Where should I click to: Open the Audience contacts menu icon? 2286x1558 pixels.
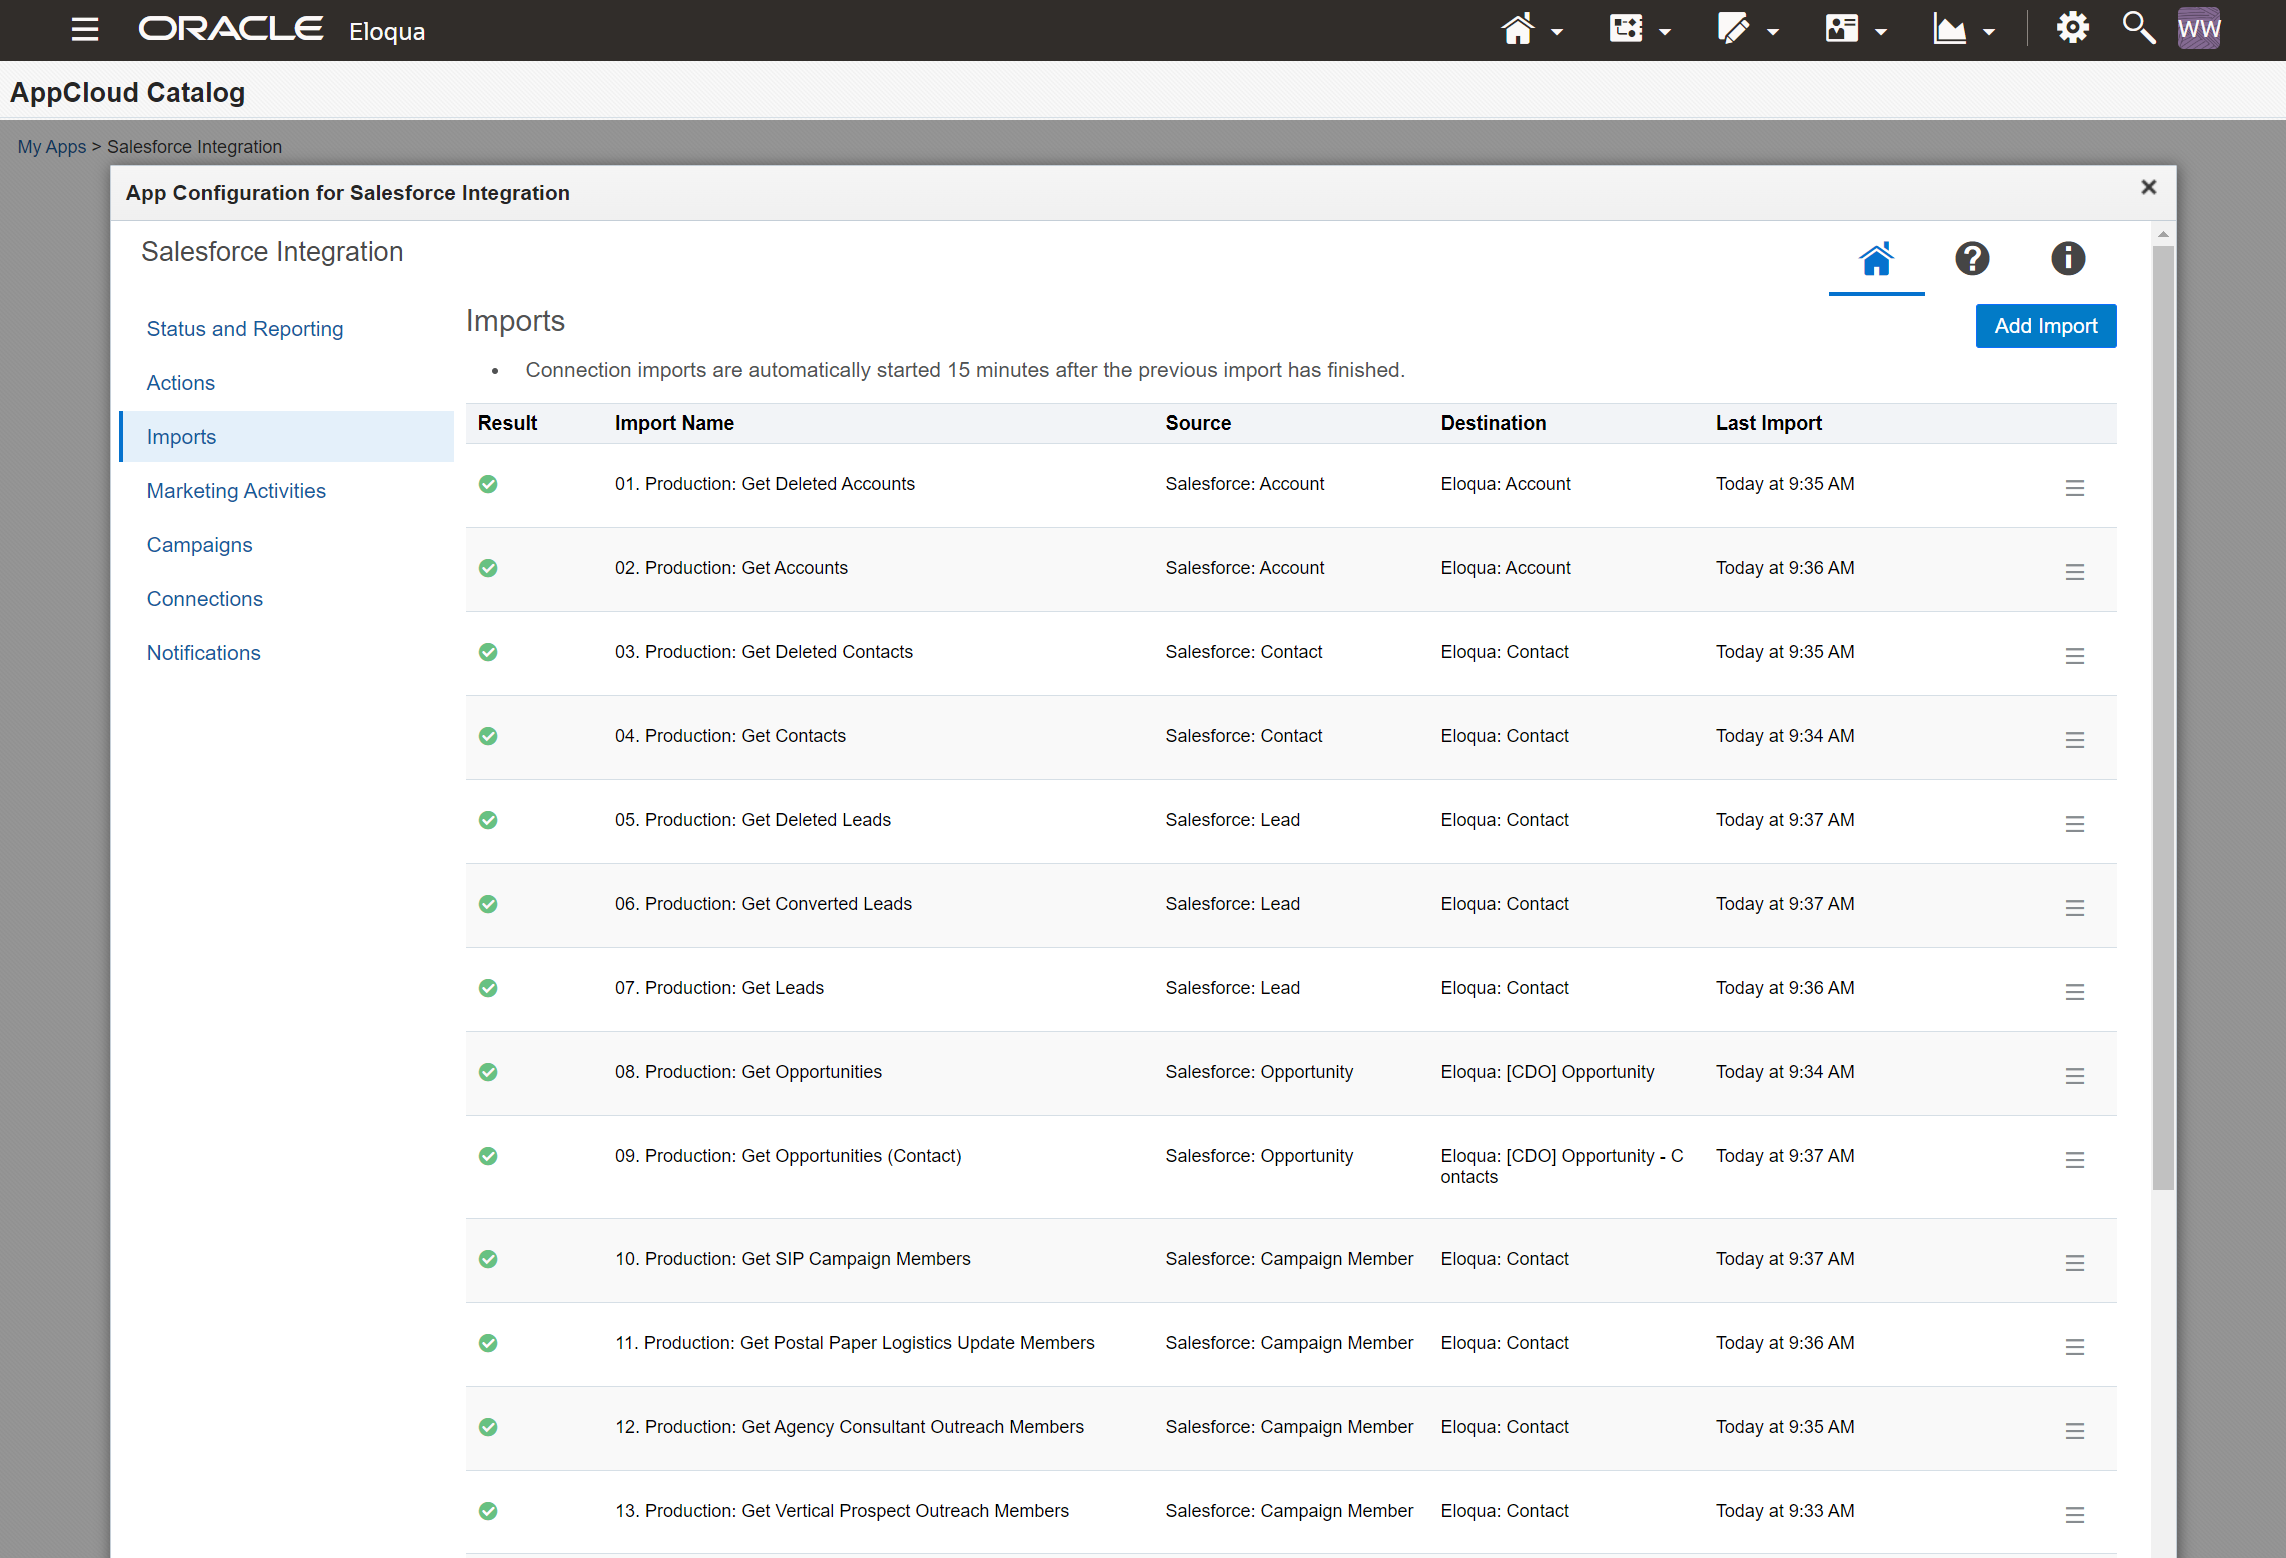click(x=1842, y=29)
